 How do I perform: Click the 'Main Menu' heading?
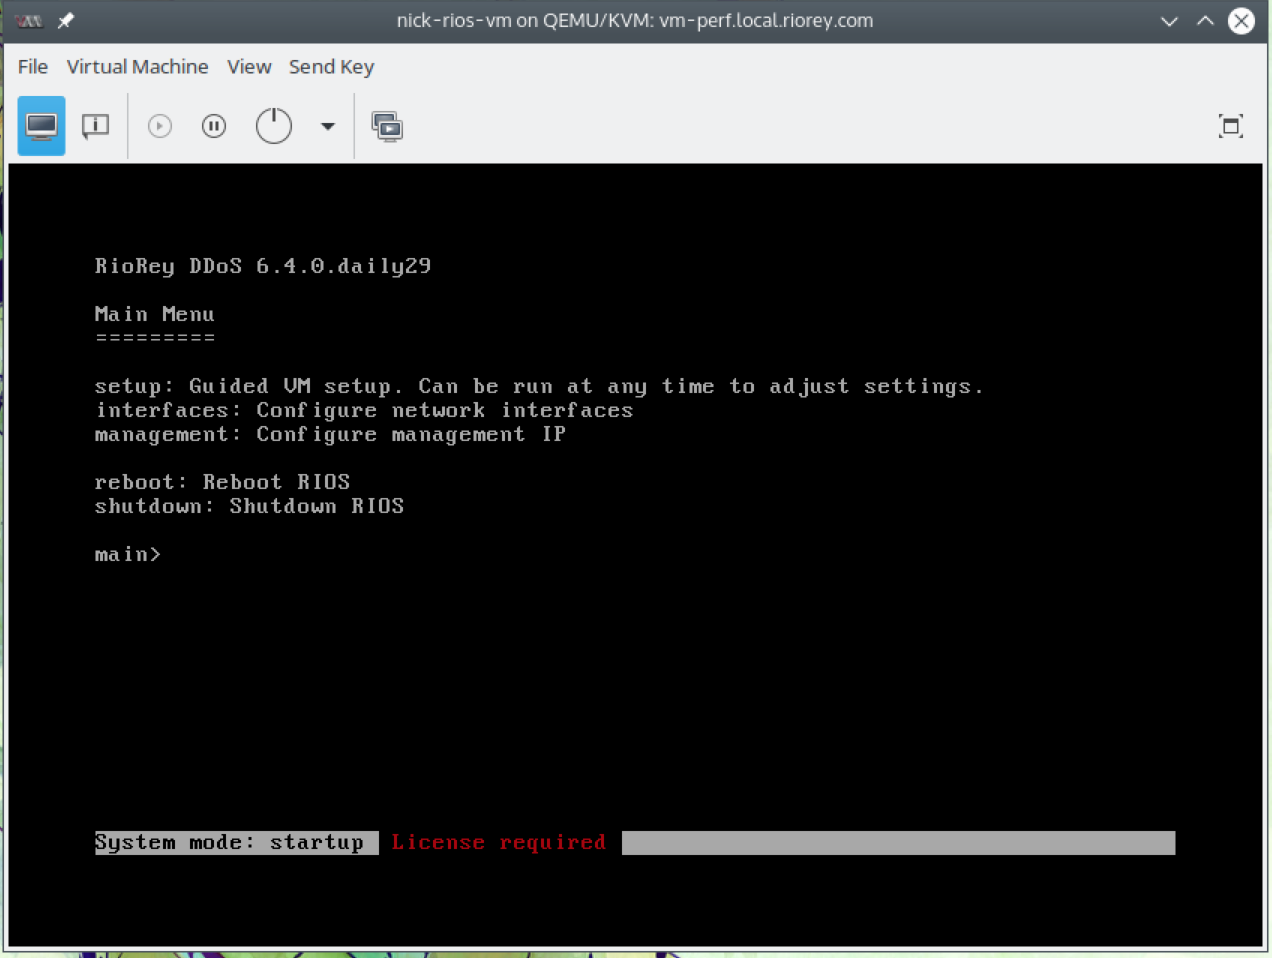(154, 314)
